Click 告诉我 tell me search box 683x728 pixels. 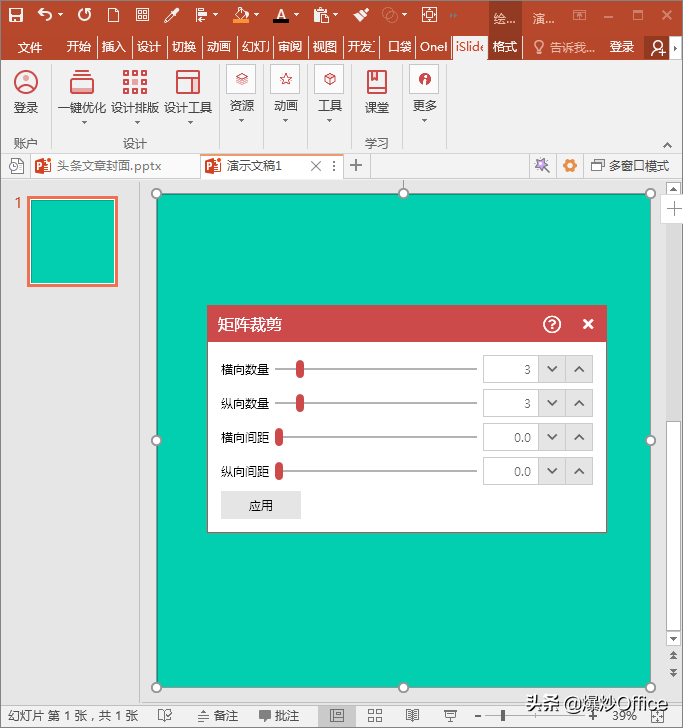tap(564, 47)
